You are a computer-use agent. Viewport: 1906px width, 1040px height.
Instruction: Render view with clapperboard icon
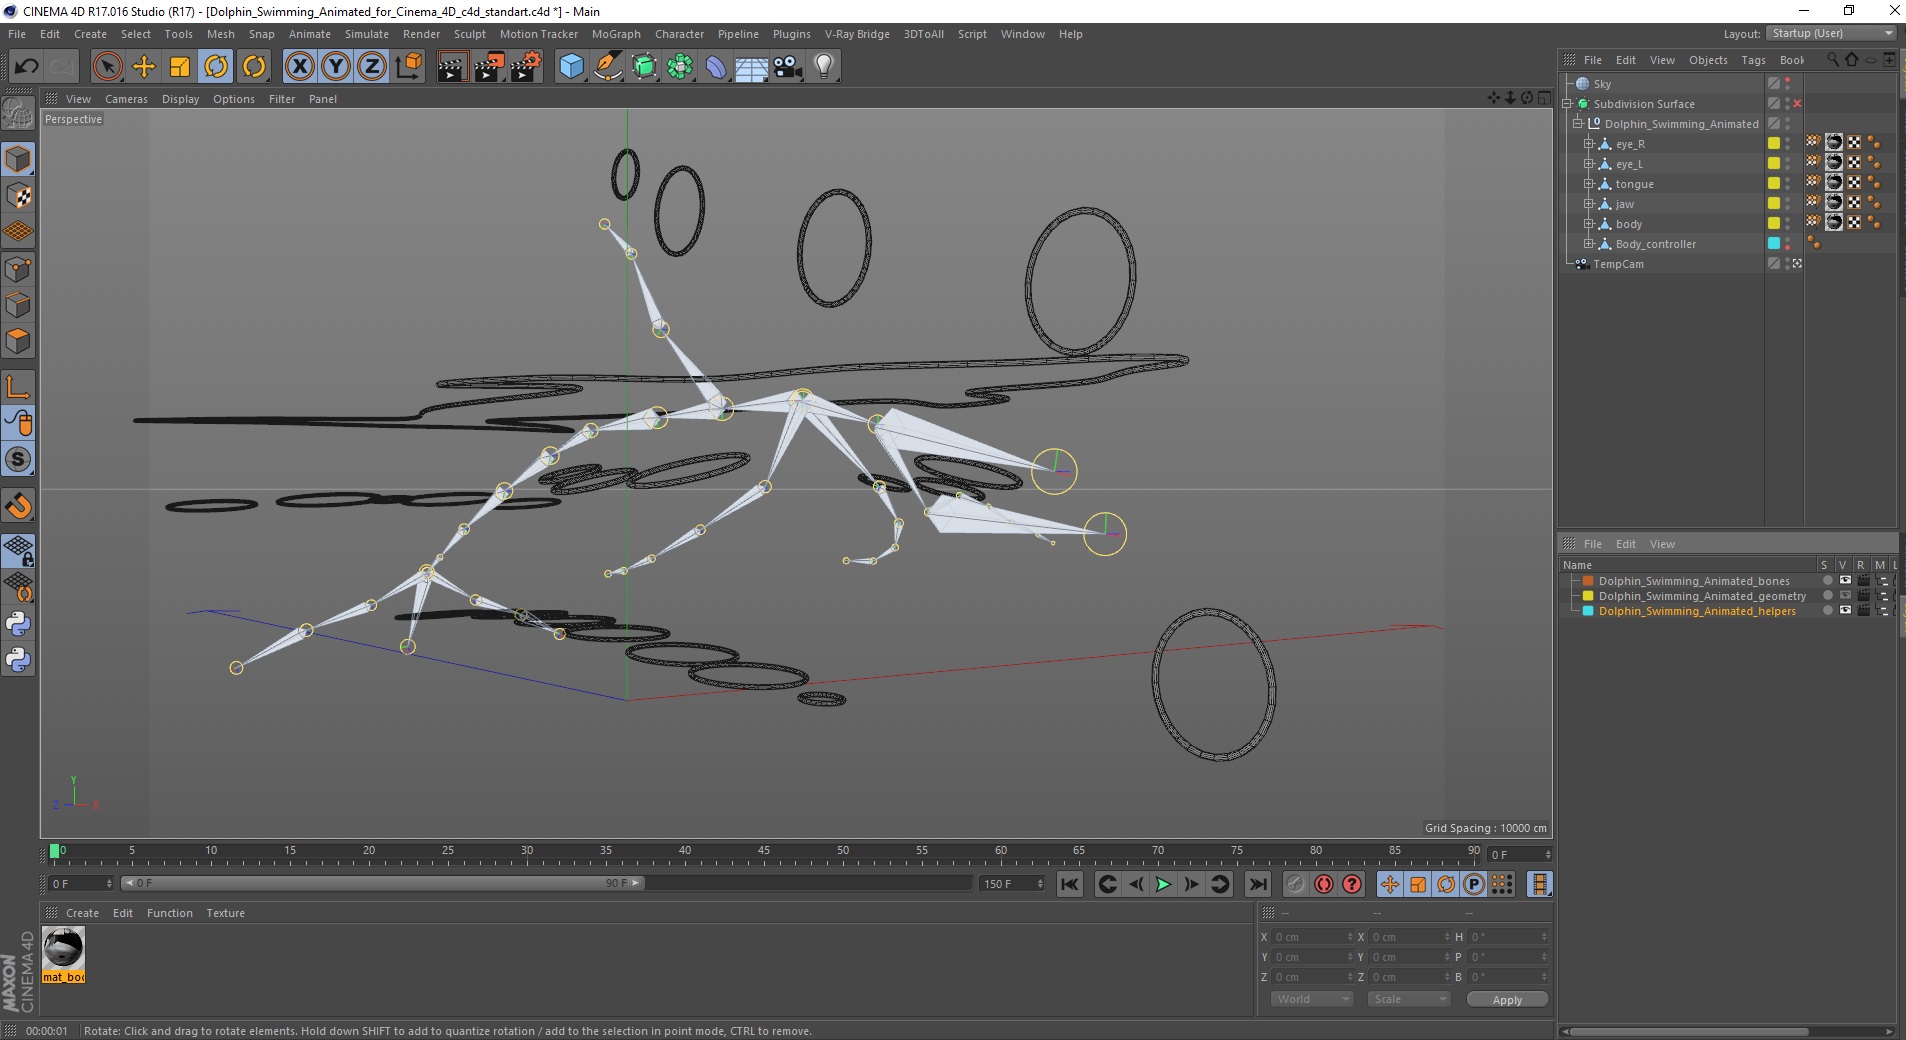452,67
